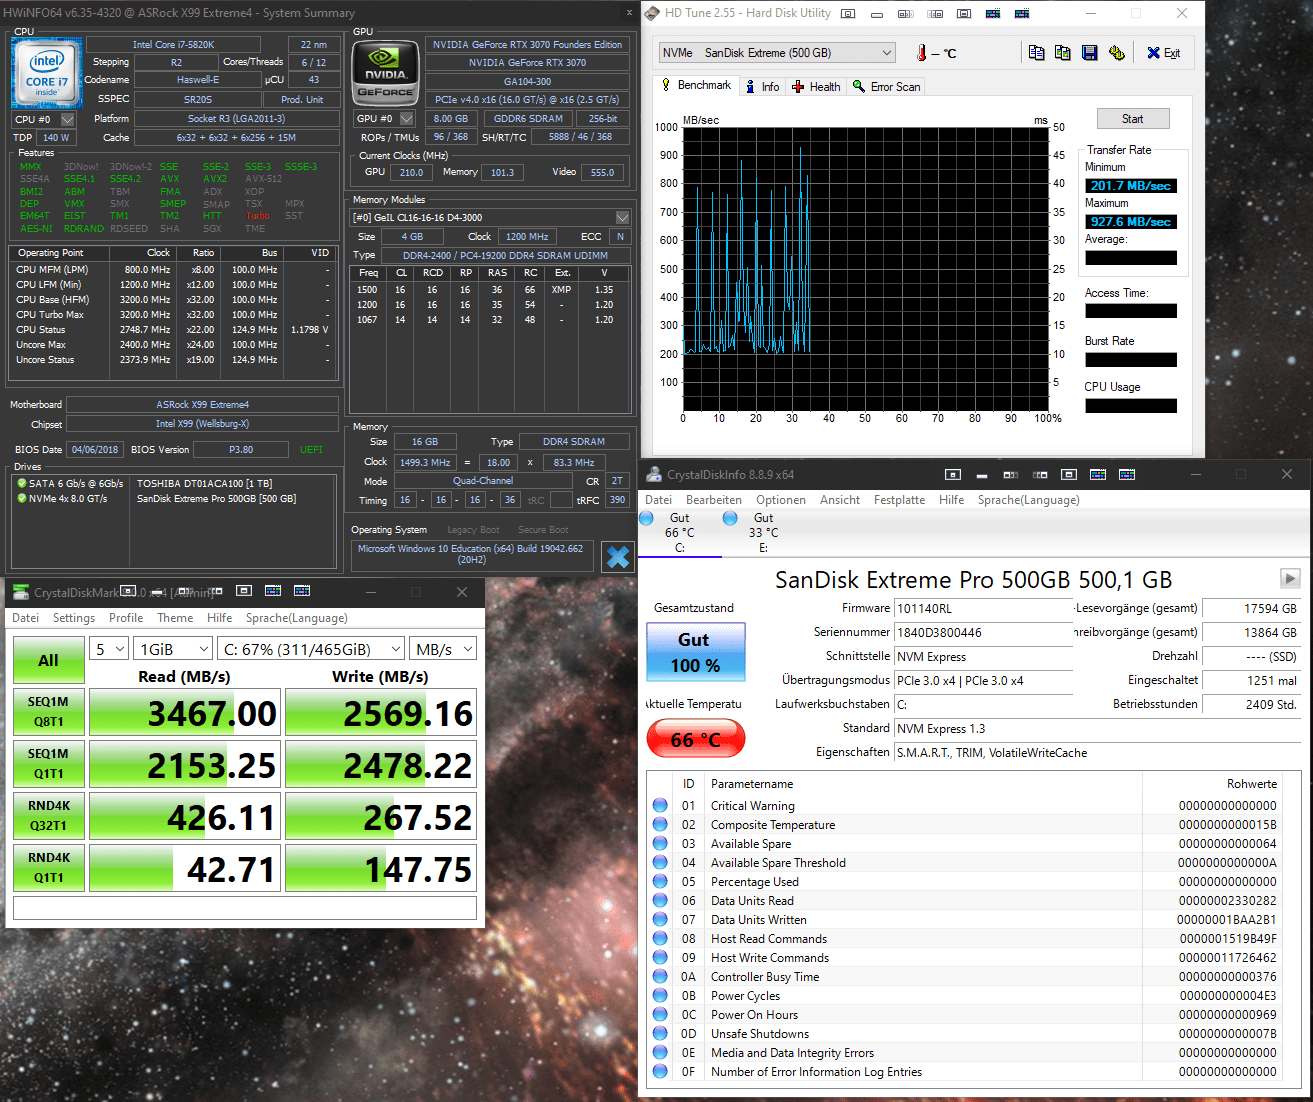Open CrystalDiskInfo Optionen menu
Screen dimensions: 1313x1102
(x=781, y=500)
